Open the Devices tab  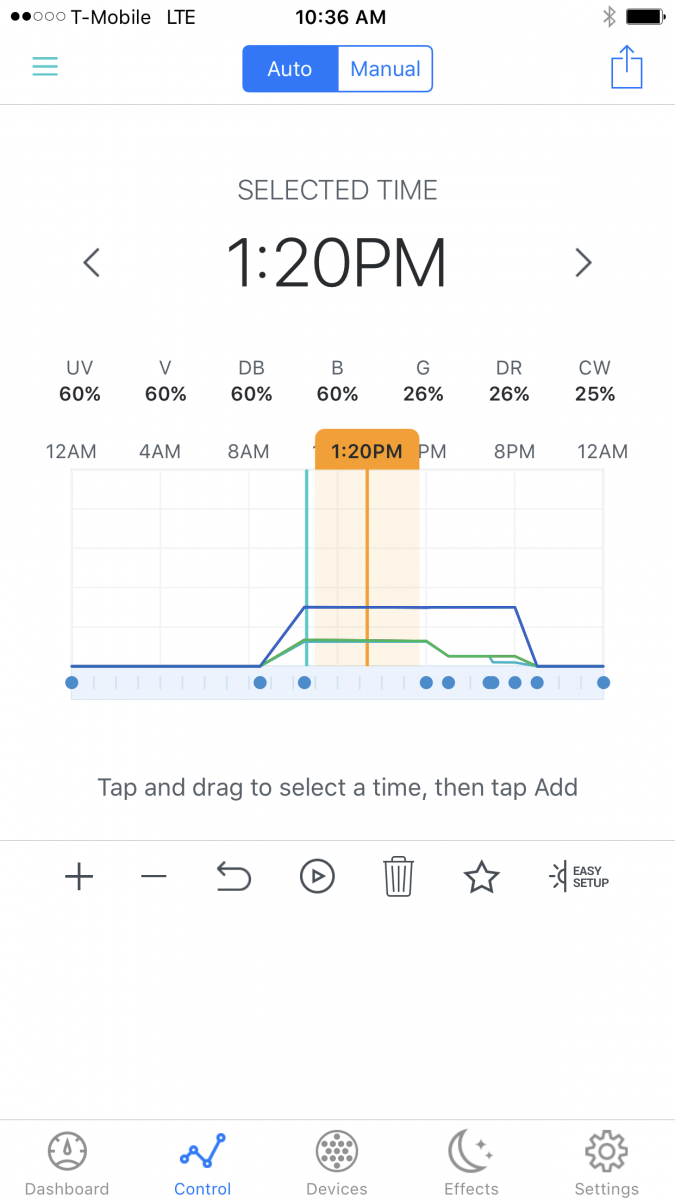tap(337, 1164)
